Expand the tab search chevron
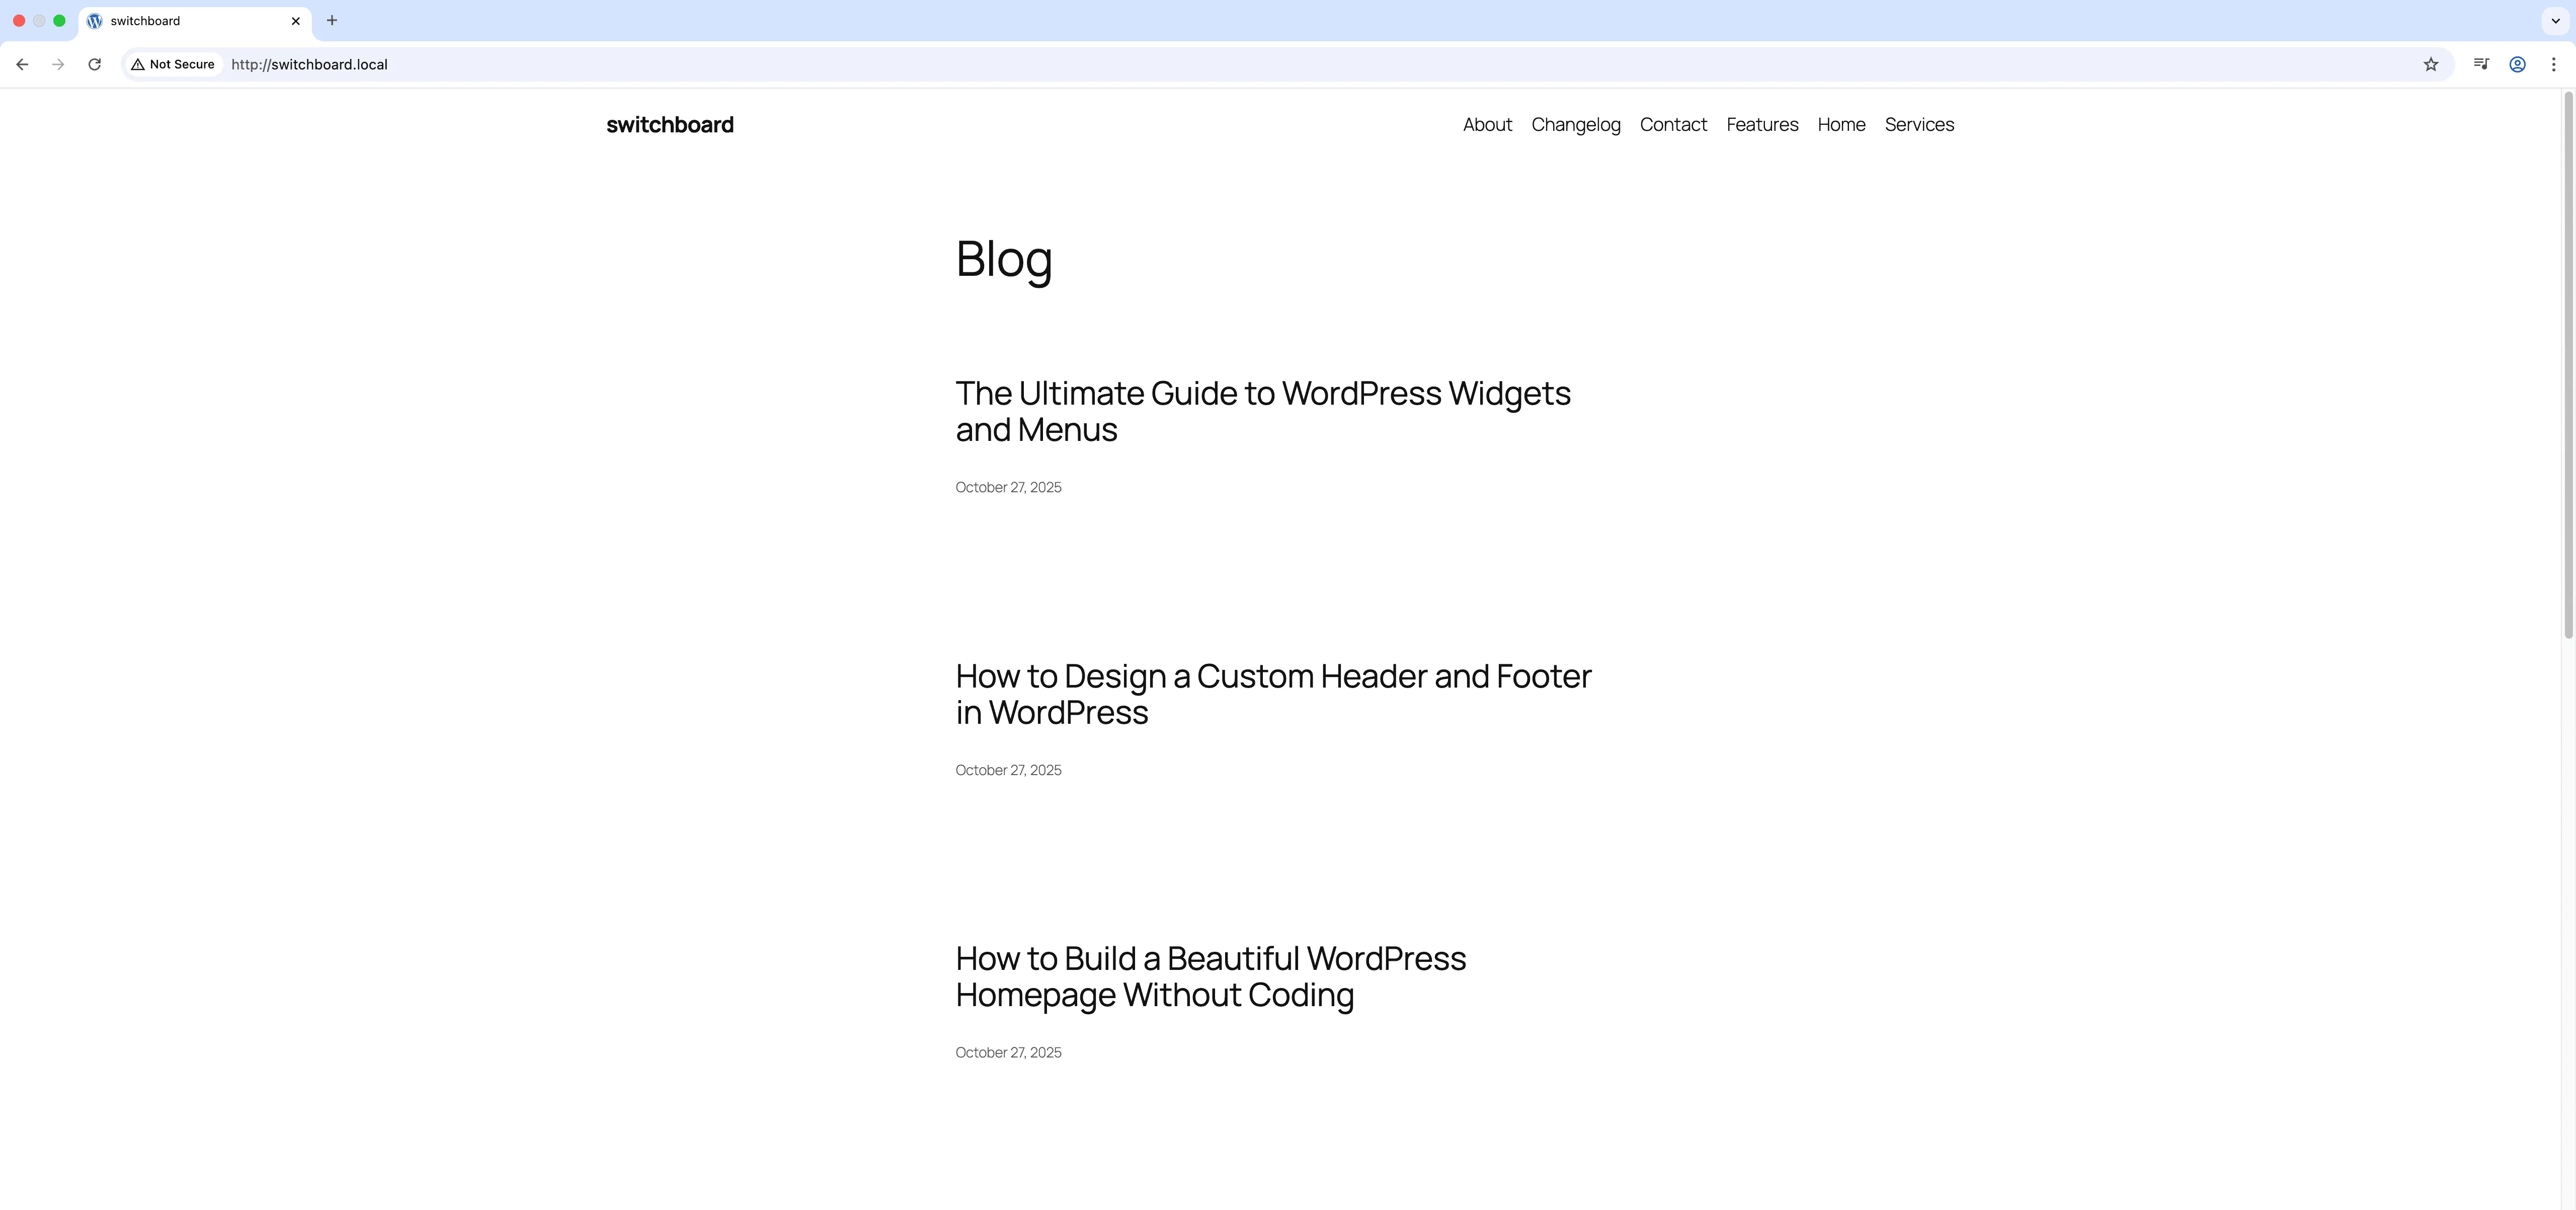Viewport: 2576px width, 1210px height. 2555,20
